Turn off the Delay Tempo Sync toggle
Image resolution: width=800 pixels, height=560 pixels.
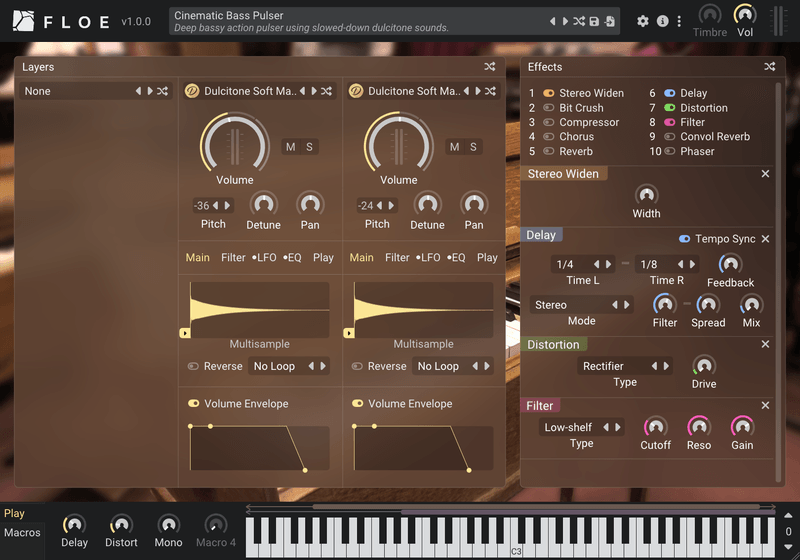[x=684, y=239]
